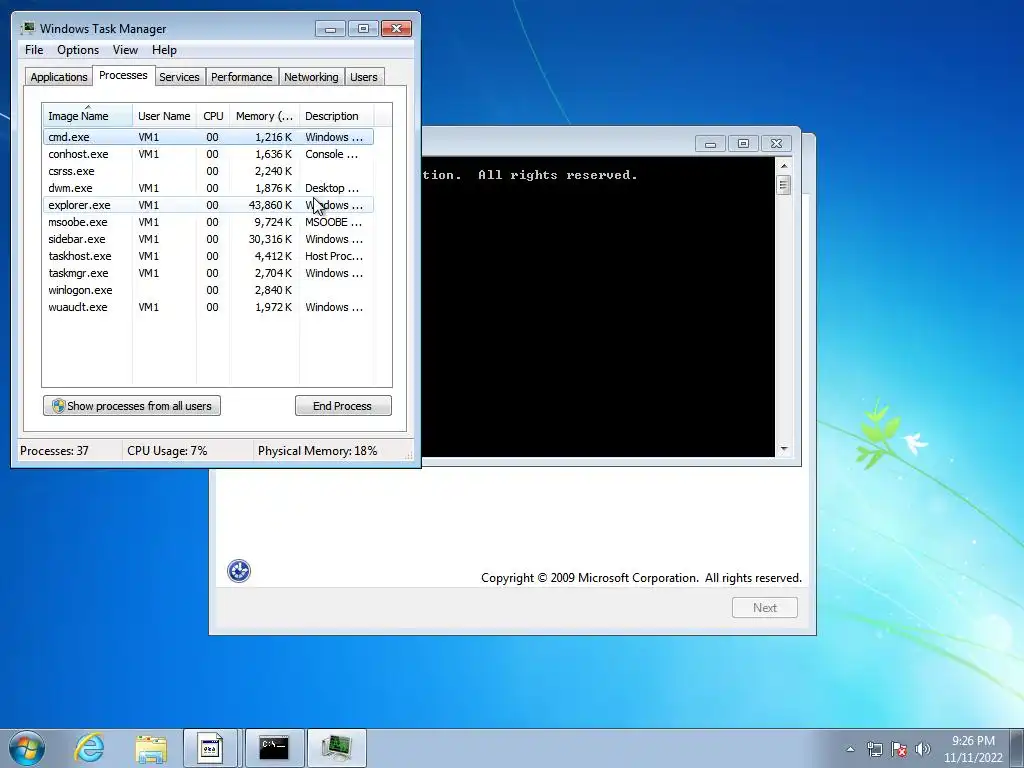Select the Processes tab
This screenshot has height=768, width=1024.
click(123, 76)
